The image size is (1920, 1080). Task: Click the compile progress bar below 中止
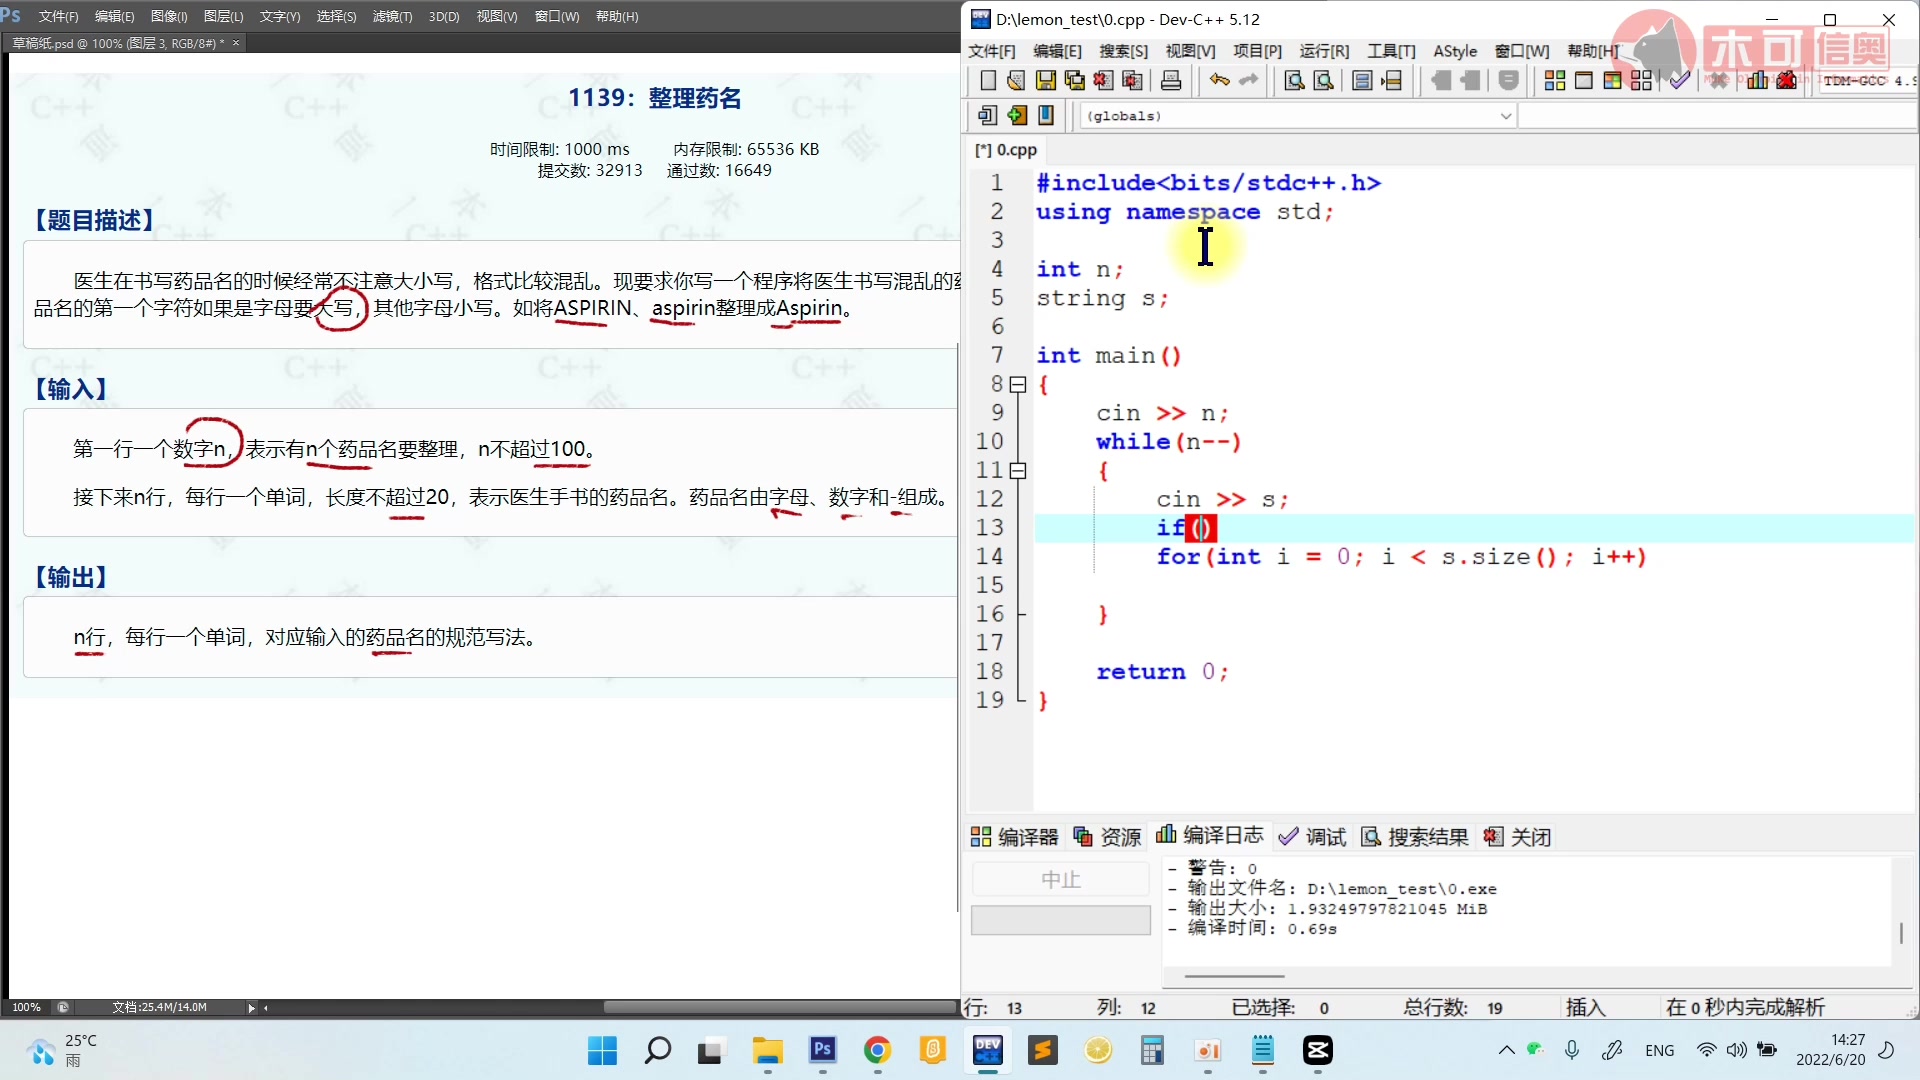pos(1061,920)
